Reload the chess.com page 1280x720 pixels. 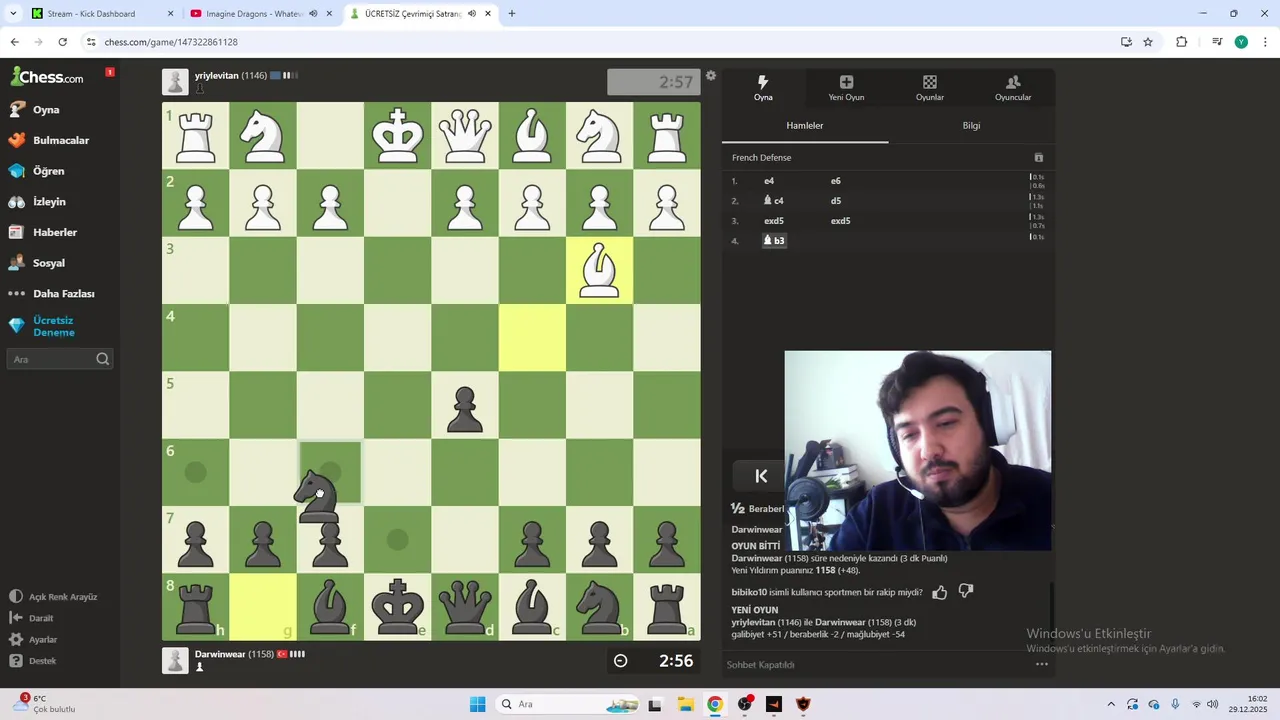coord(62,42)
